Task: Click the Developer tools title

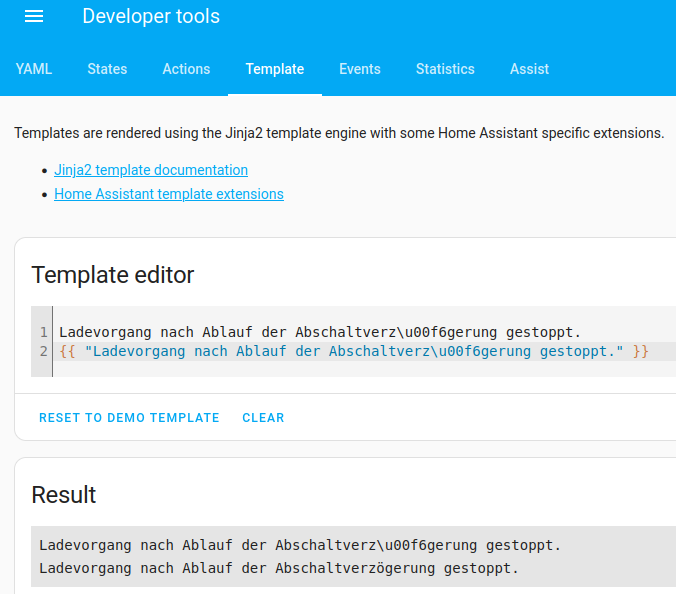Action: pyautogui.click(x=151, y=16)
